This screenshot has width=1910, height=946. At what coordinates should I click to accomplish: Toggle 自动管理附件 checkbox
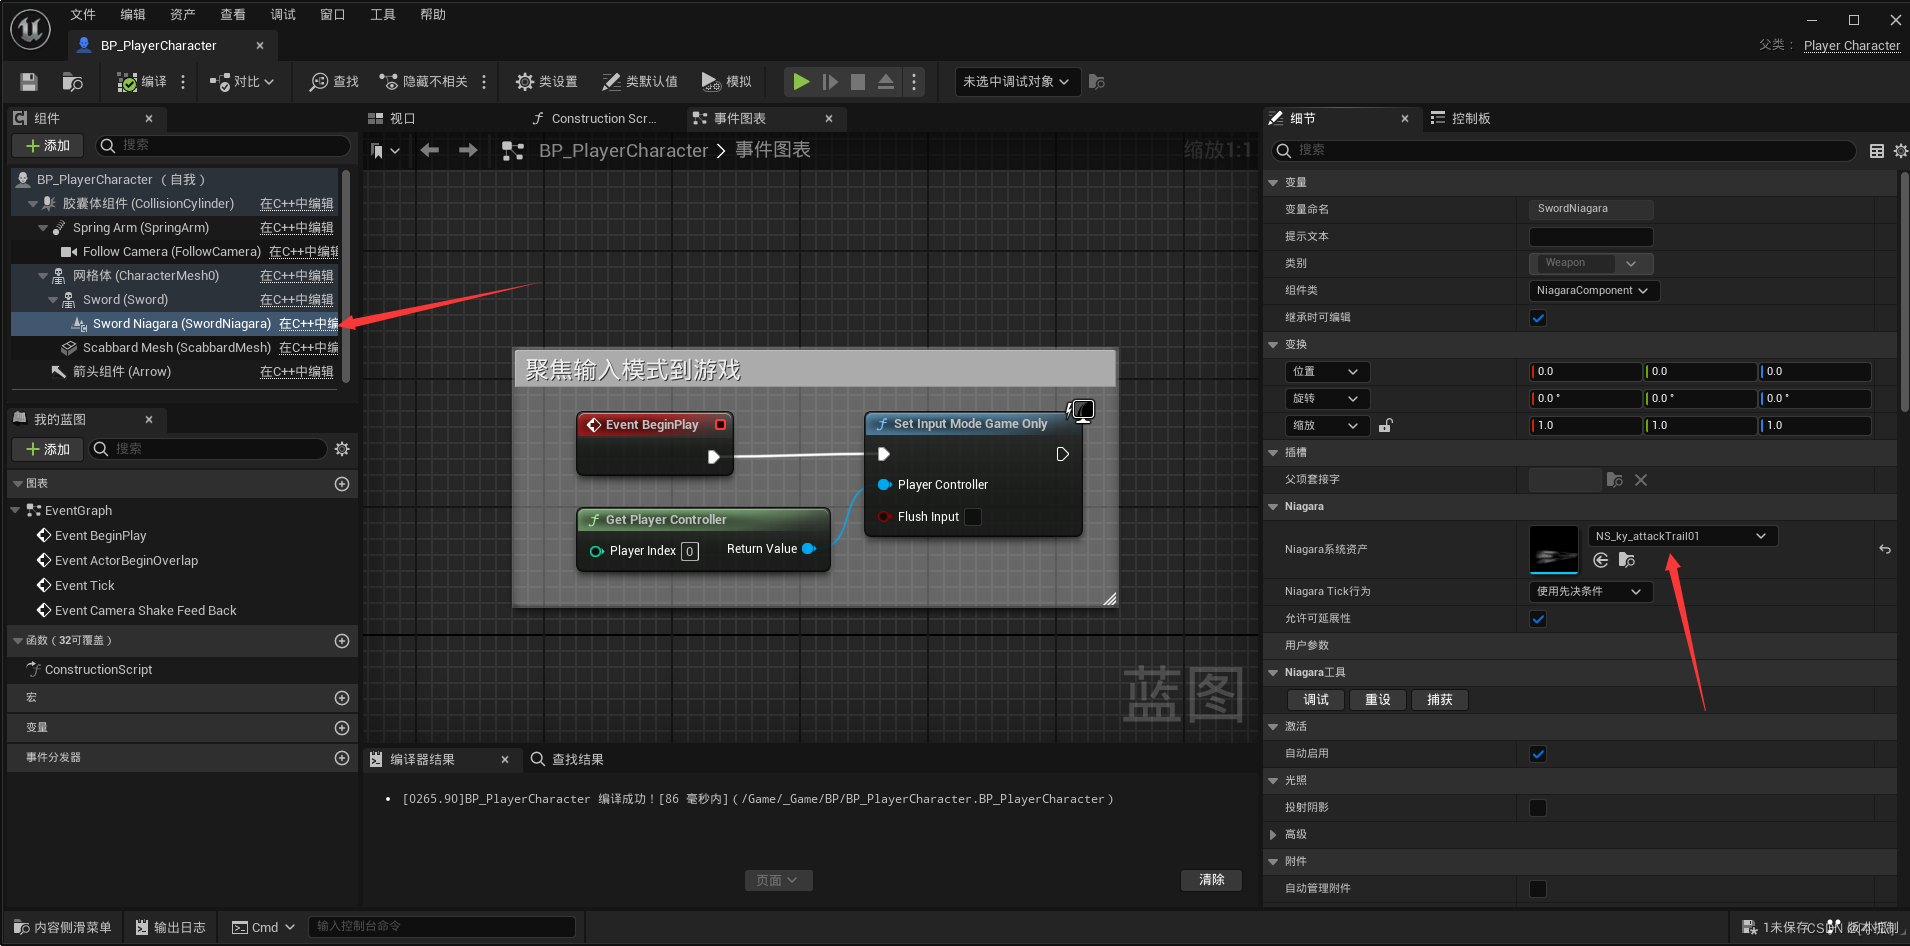tap(1538, 889)
